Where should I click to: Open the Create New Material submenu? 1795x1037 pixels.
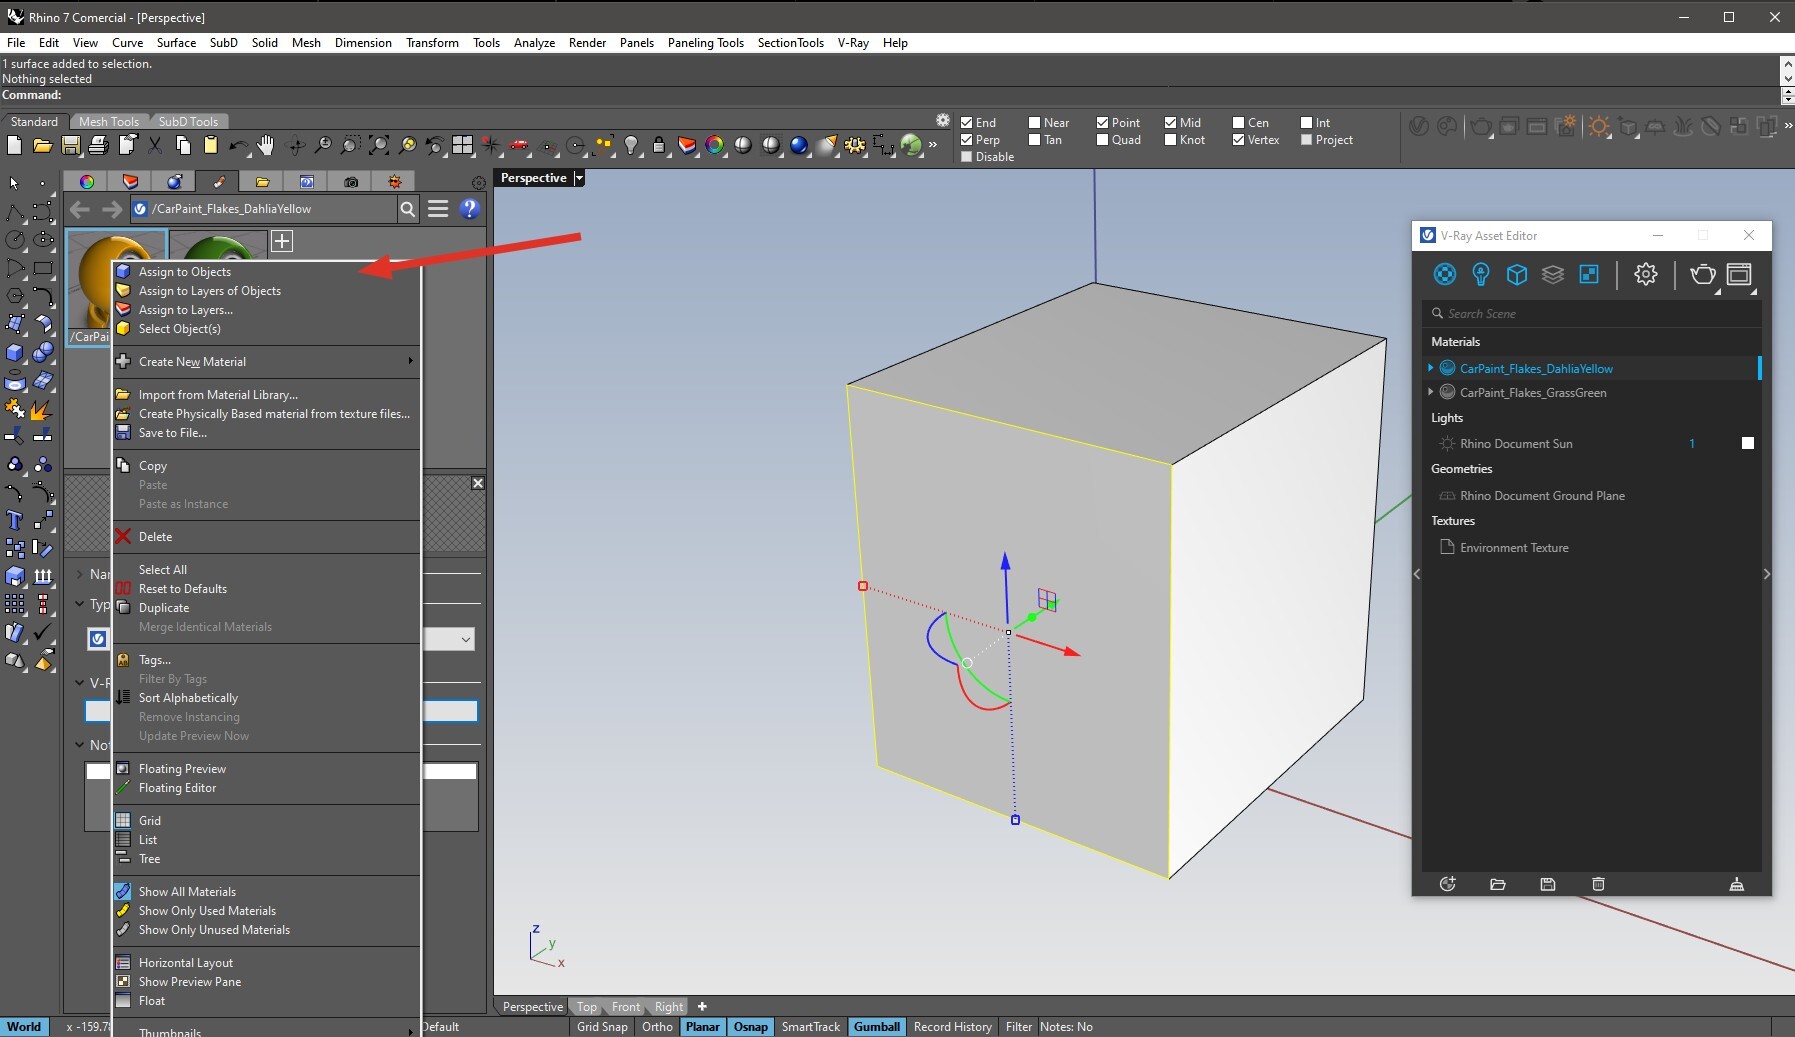pos(265,362)
